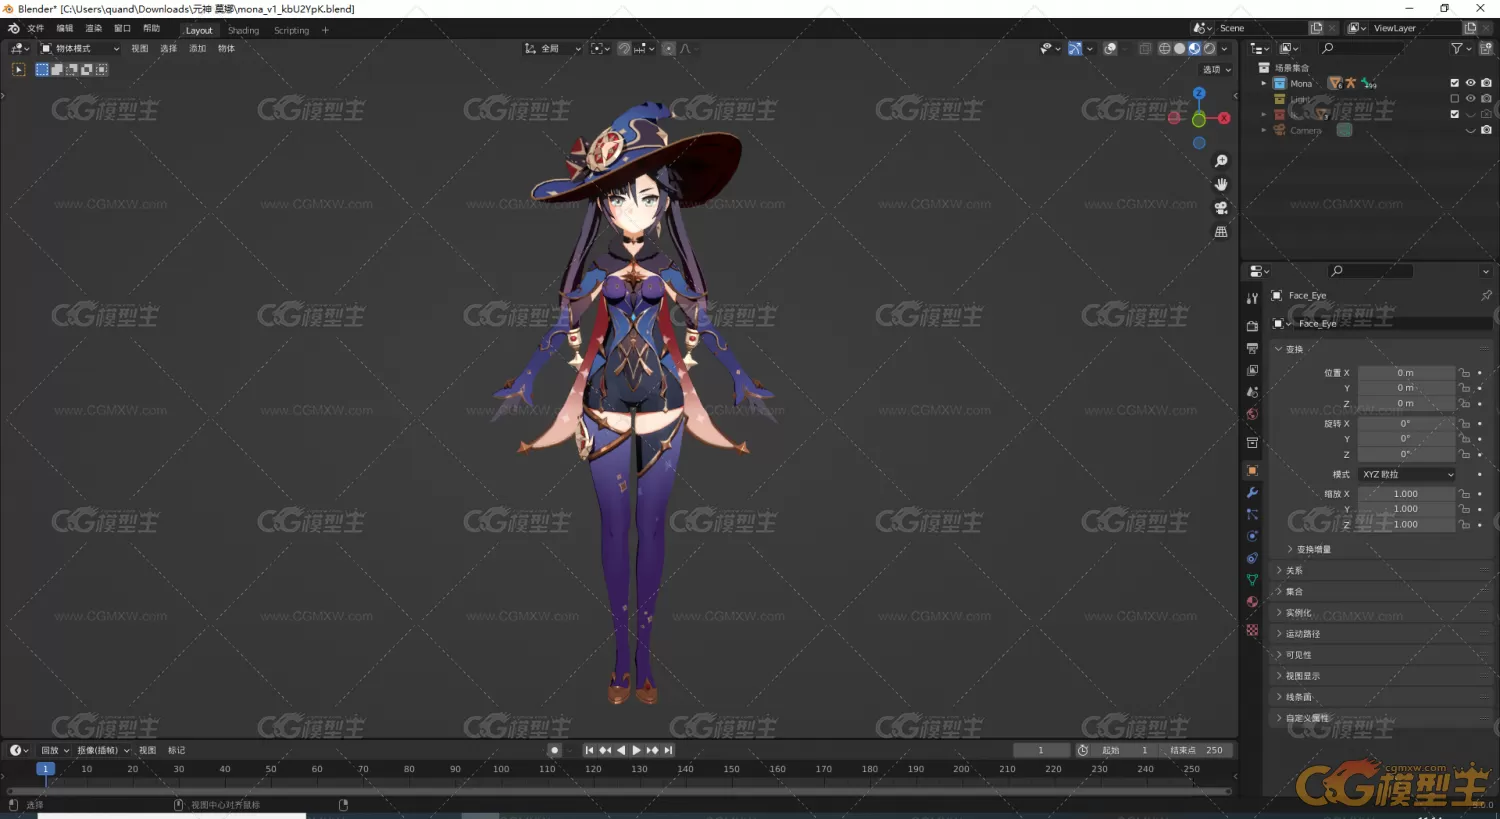Expand the 变换增量 (Delta Transform) subpanel
Screen dimensions: 1500x819
click(x=1308, y=549)
